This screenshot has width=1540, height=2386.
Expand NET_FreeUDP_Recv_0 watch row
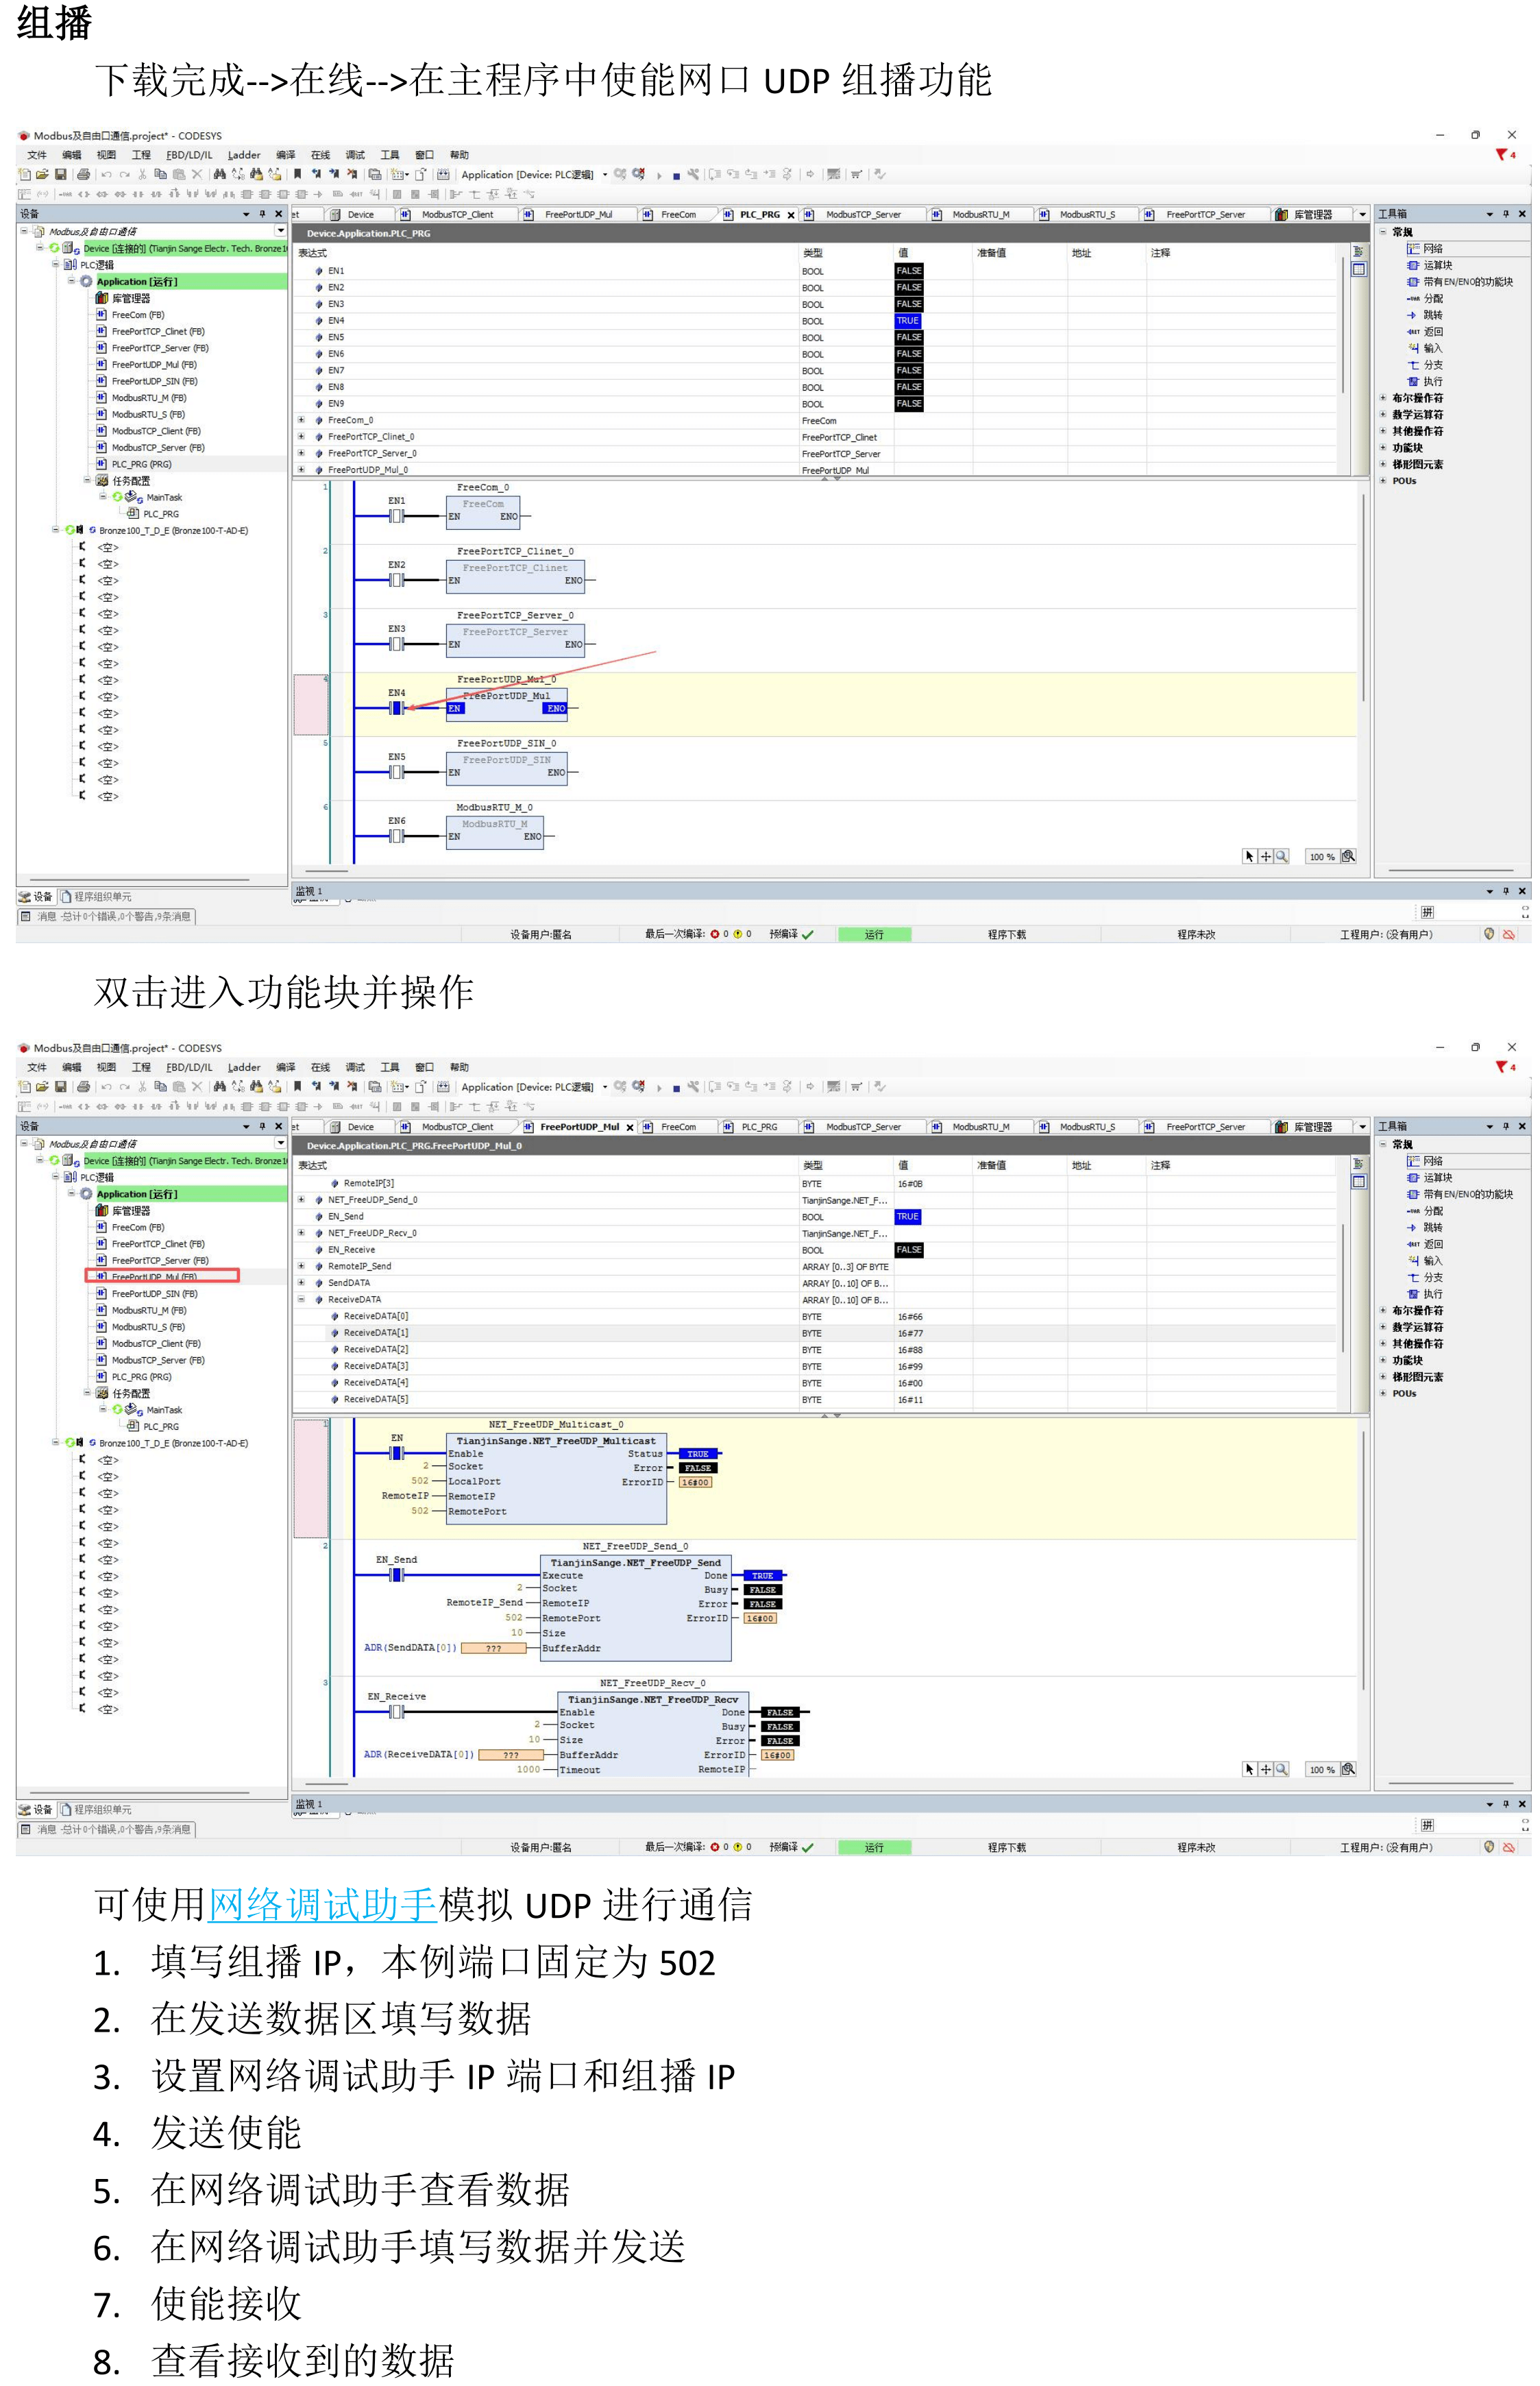click(x=301, y=1233)
